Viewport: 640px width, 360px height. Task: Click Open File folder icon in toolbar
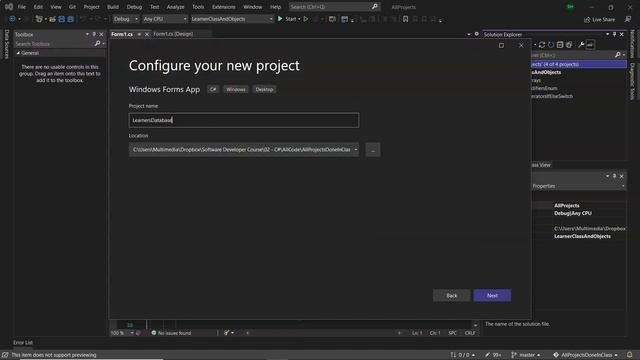(x=52, y=19)
